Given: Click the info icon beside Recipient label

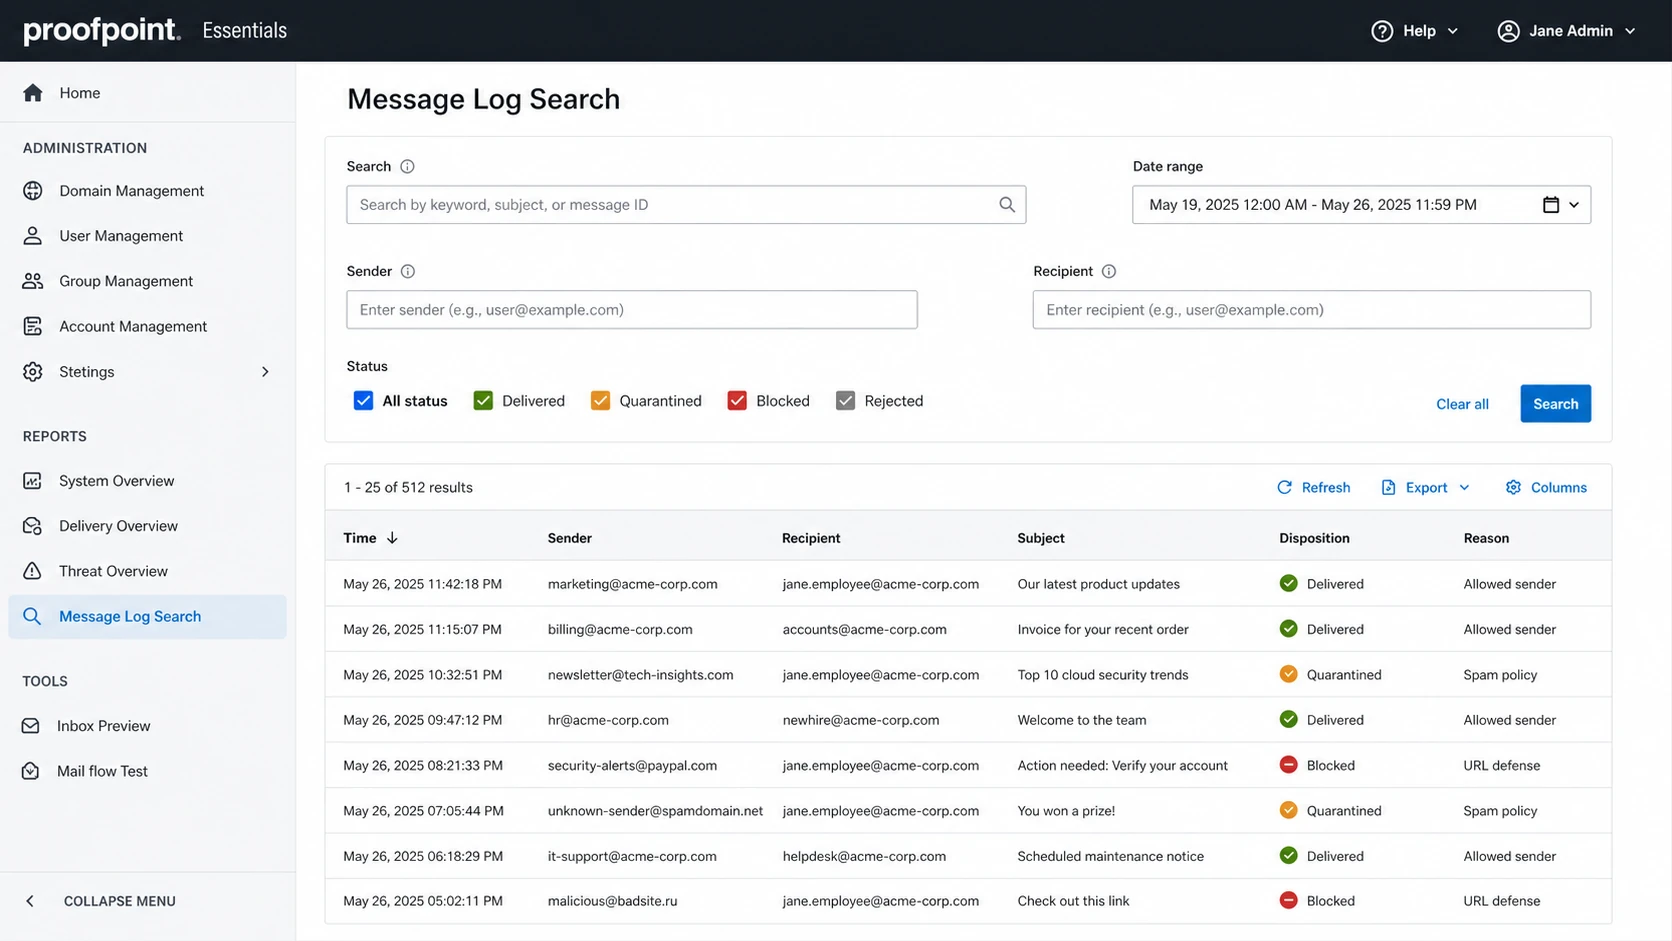Looking at the screenshot, I should 1109,271.
